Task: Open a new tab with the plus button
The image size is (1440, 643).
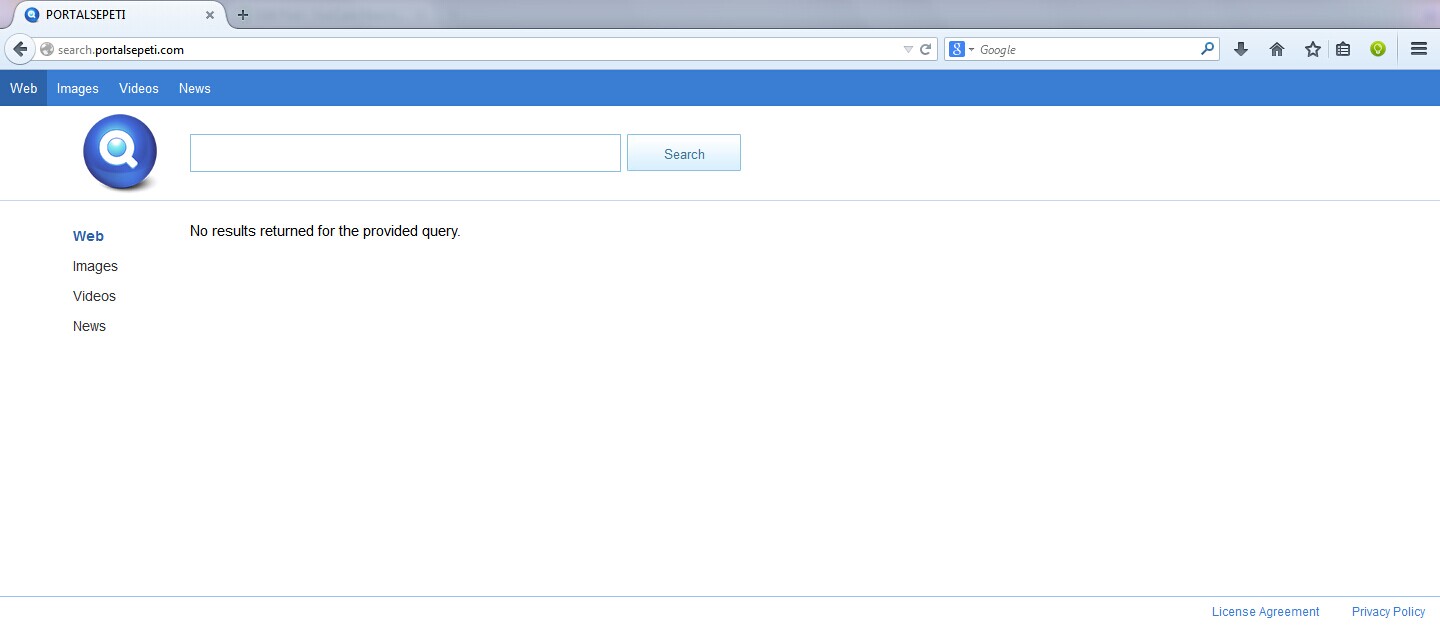Action: point(242,15)
